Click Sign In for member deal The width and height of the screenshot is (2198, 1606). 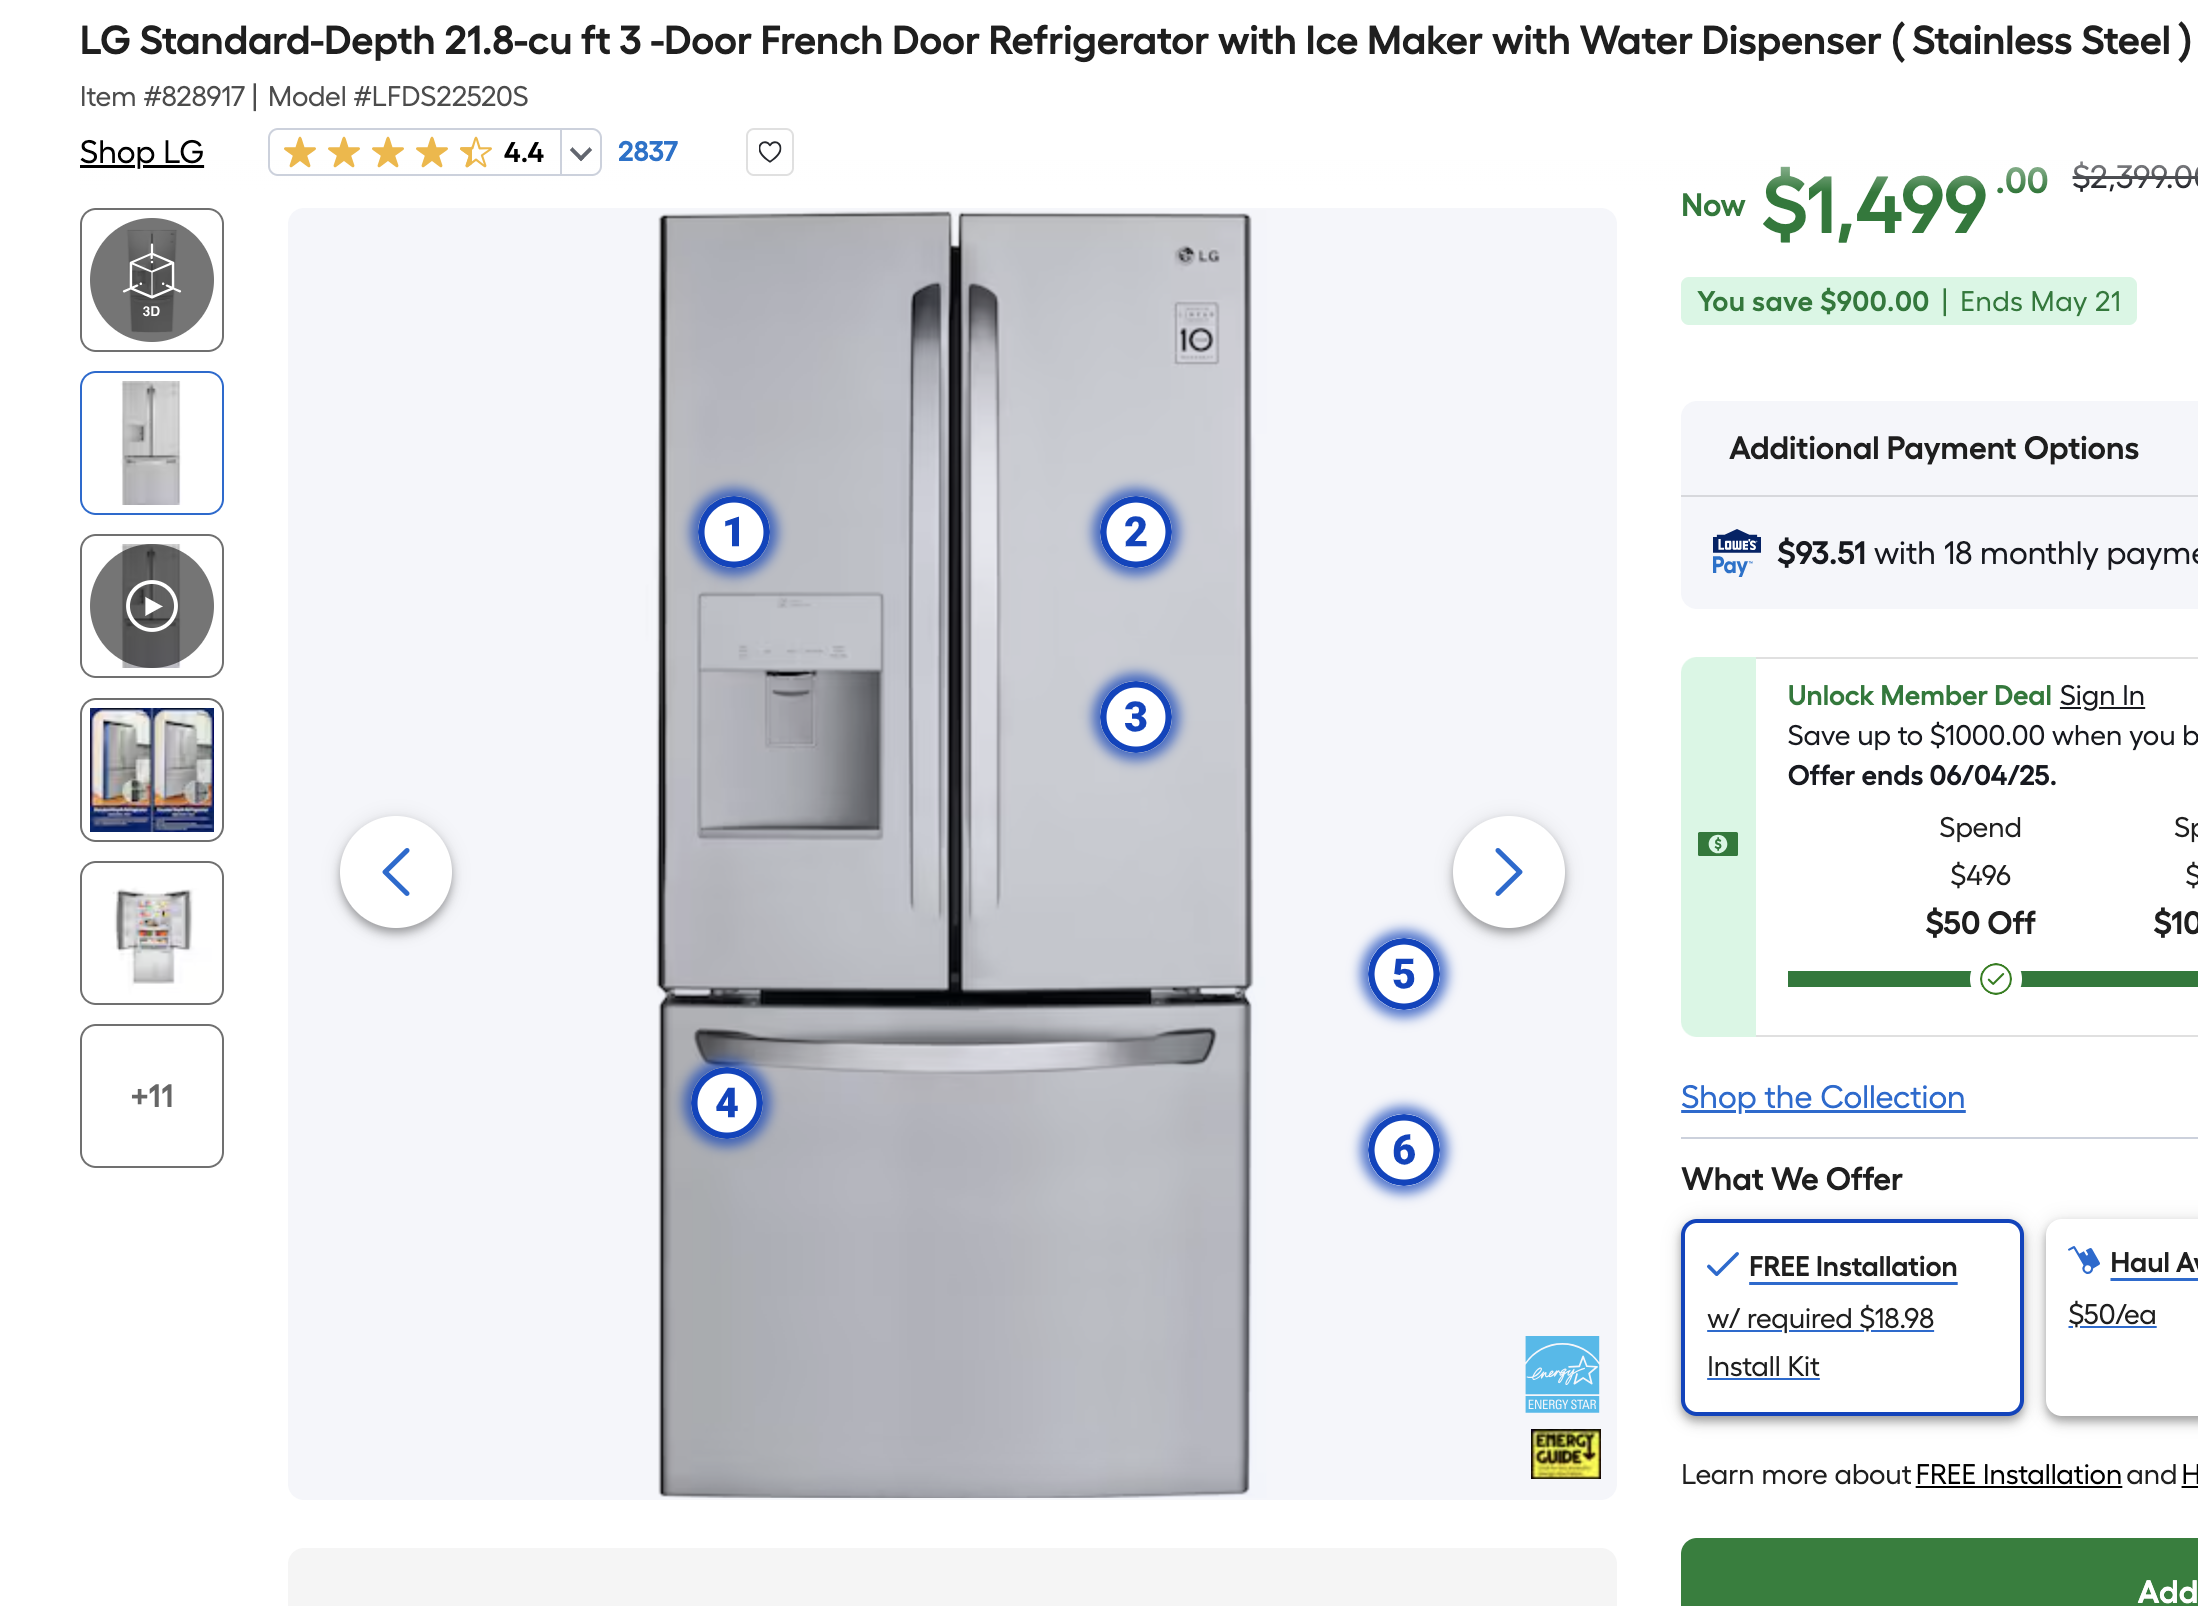pos(2102,695)
